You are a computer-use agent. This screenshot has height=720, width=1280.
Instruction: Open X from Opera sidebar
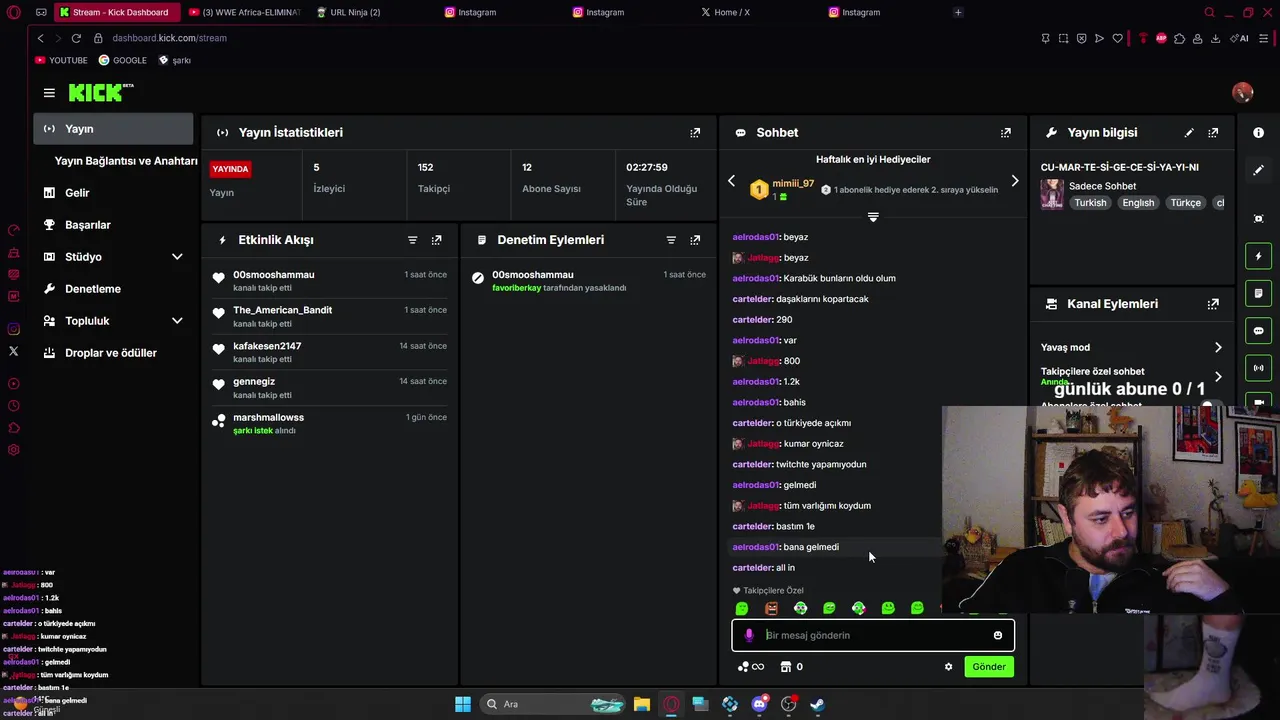[x=13, y=351]
